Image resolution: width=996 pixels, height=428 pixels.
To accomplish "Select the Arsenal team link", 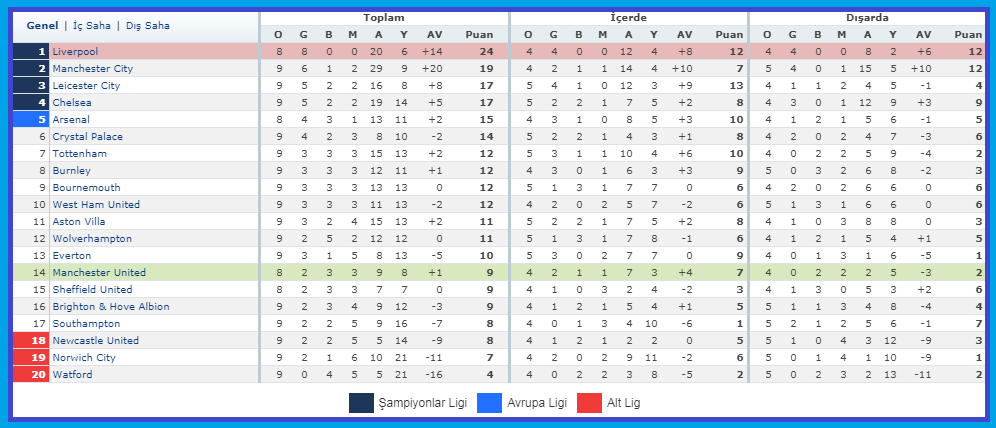I will (71, 119).
